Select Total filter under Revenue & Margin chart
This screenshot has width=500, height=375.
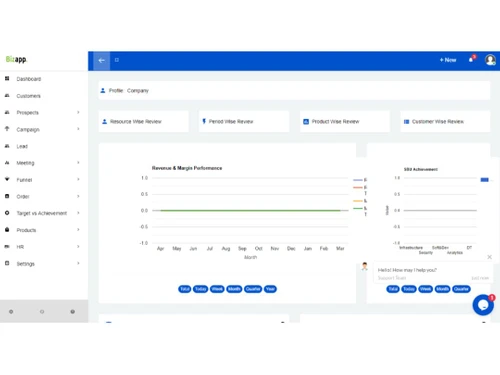coord(185,289)
